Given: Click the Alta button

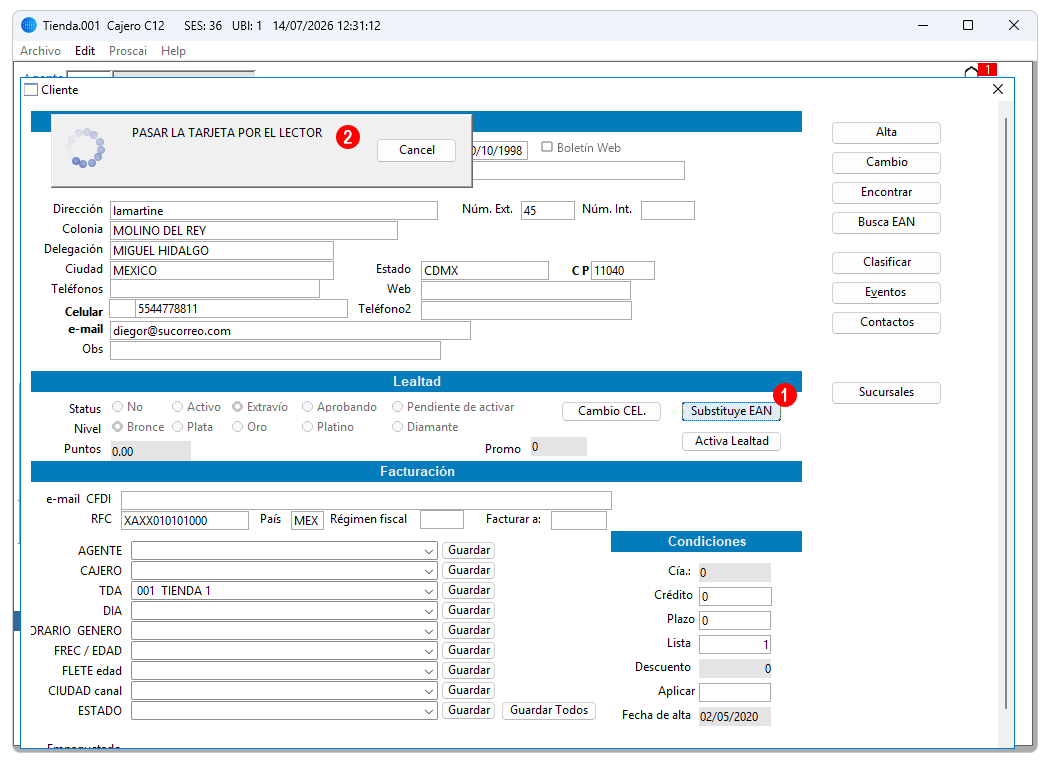Looking at the screenshot, I should tap(886, 133).
